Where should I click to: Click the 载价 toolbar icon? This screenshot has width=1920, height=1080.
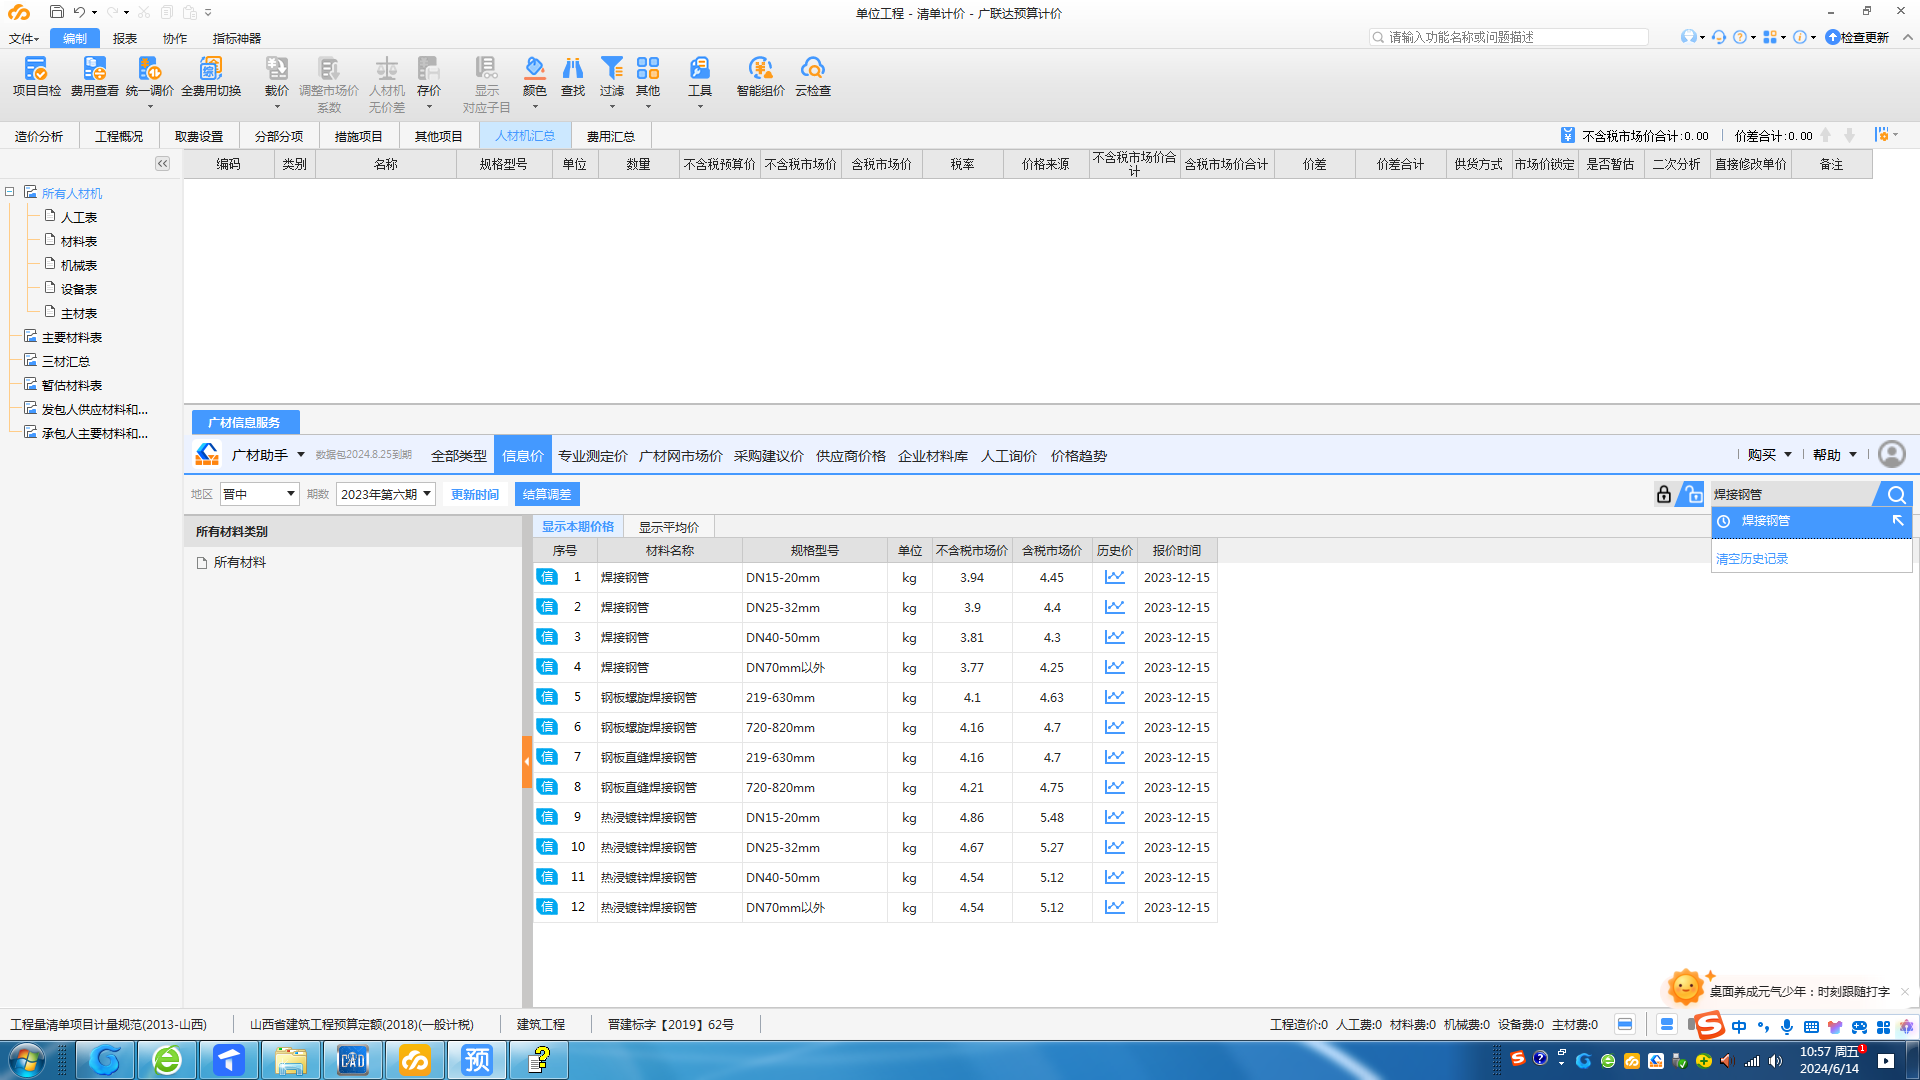tap(277, 77)
